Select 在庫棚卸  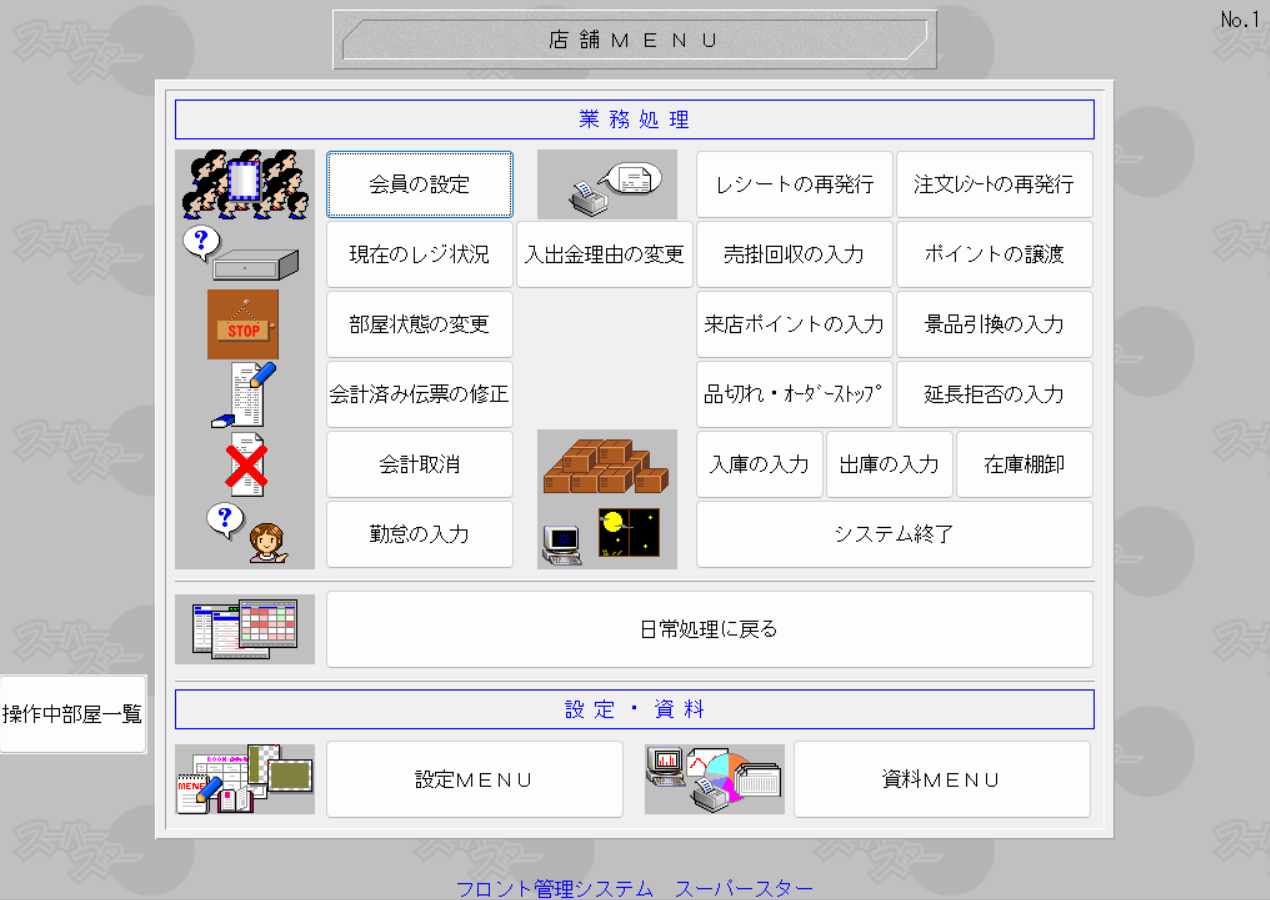click(x=1025, y=464)
